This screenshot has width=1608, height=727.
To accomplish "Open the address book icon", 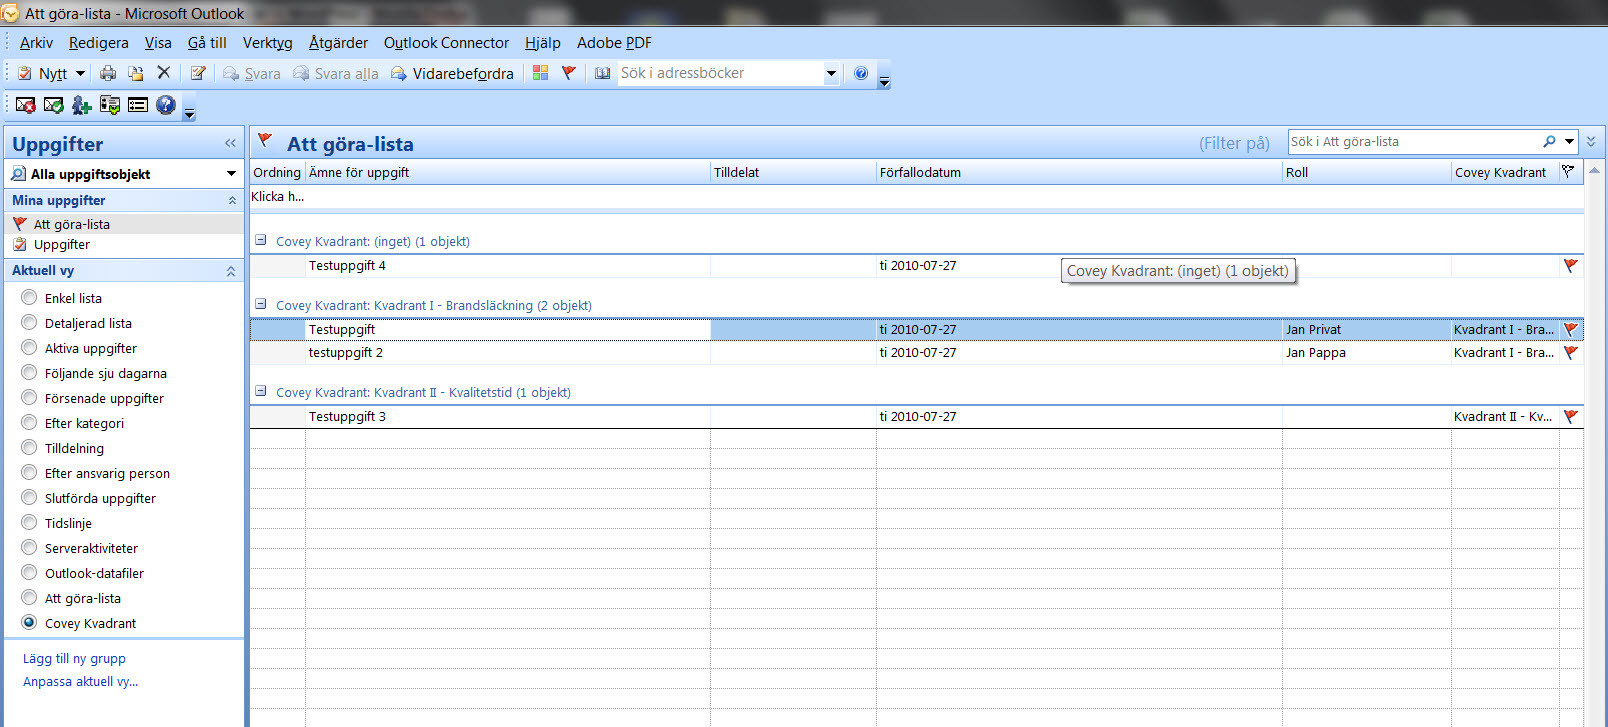I will pyautogui.click(x=602, y=73).
